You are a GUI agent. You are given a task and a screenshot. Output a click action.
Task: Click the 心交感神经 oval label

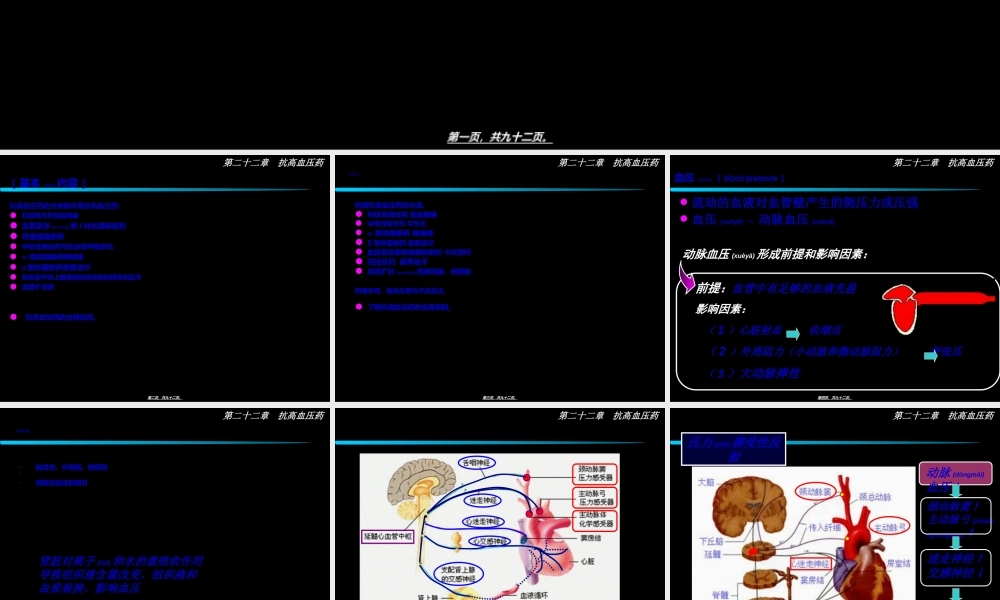(485, 541)
